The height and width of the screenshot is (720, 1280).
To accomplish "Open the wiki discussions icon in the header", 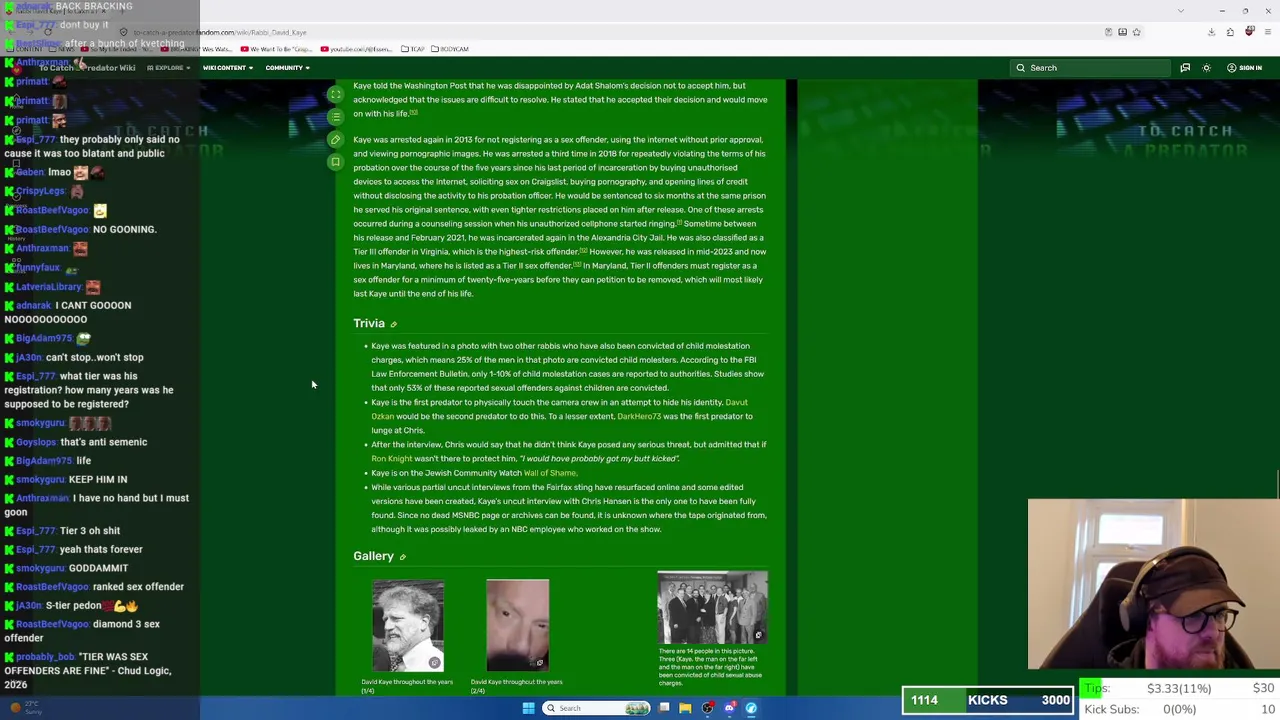I will [1185, 68].
